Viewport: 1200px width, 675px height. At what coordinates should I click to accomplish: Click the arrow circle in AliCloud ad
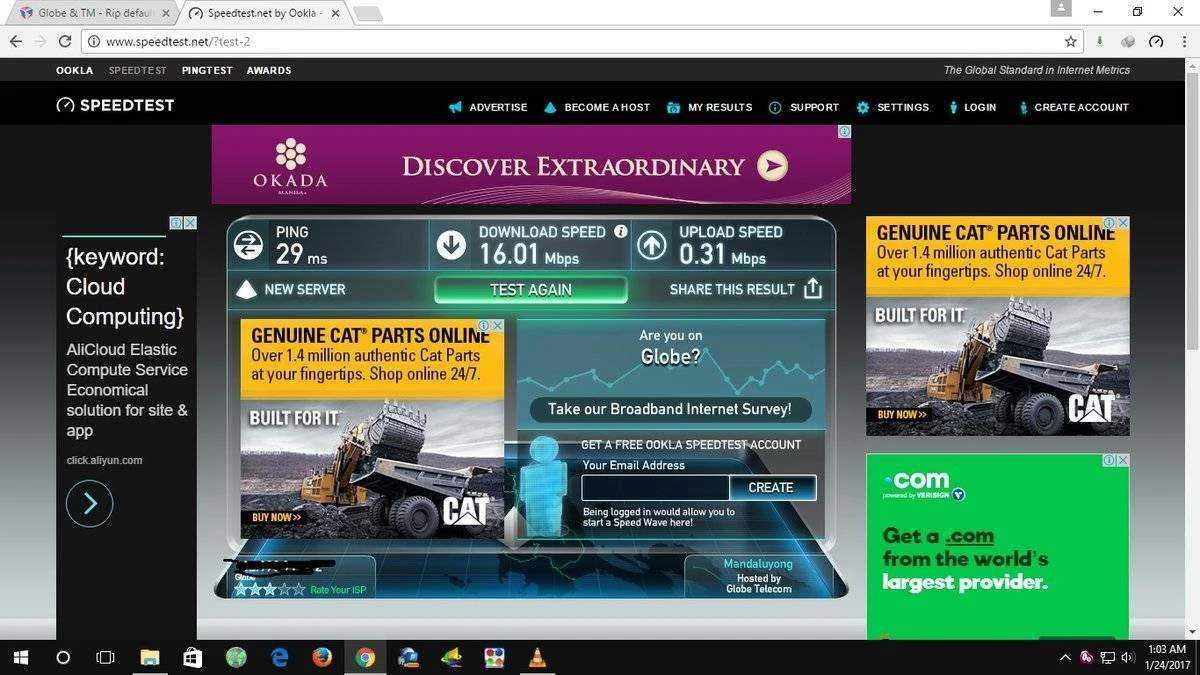coord(90,503)
